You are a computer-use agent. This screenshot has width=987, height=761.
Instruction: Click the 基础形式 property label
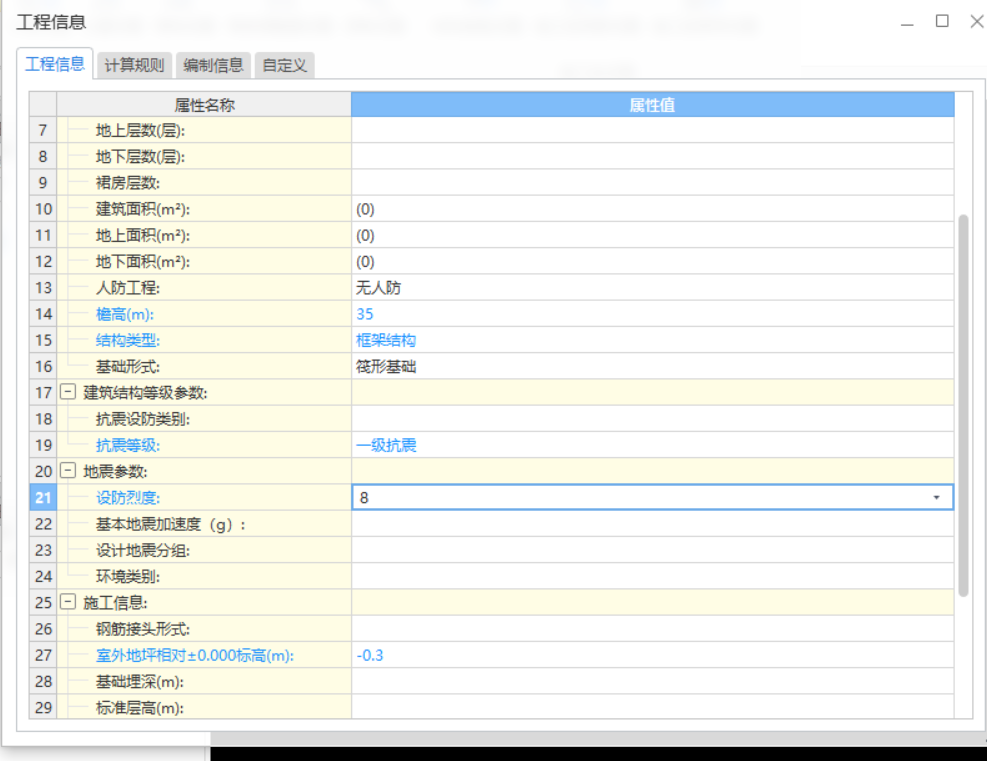point(128,367)
